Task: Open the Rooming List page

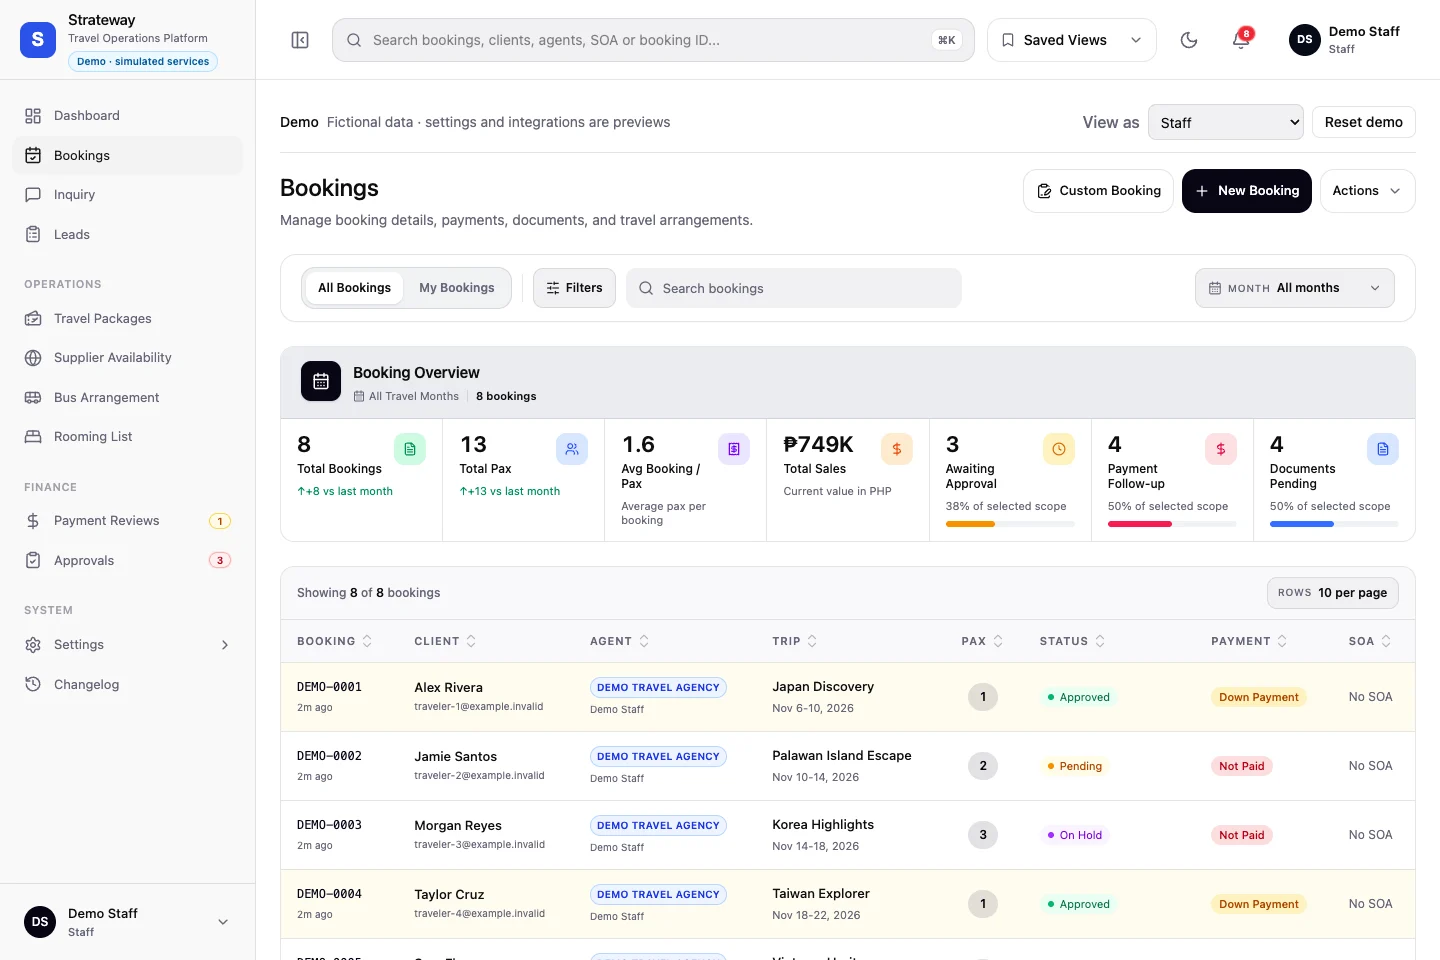Action: (127, 437)
